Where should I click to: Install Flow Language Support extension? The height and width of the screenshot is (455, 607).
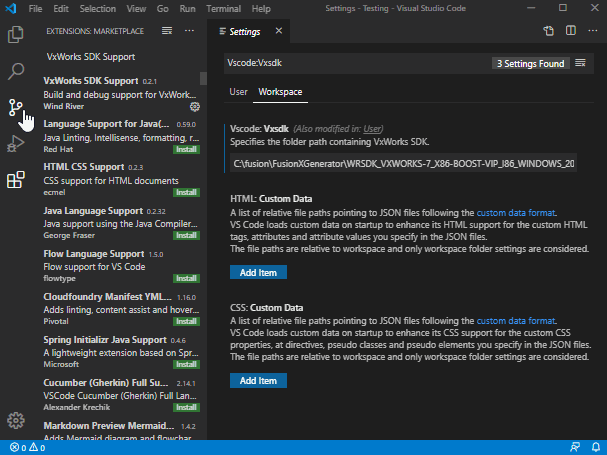pos(186,278)
